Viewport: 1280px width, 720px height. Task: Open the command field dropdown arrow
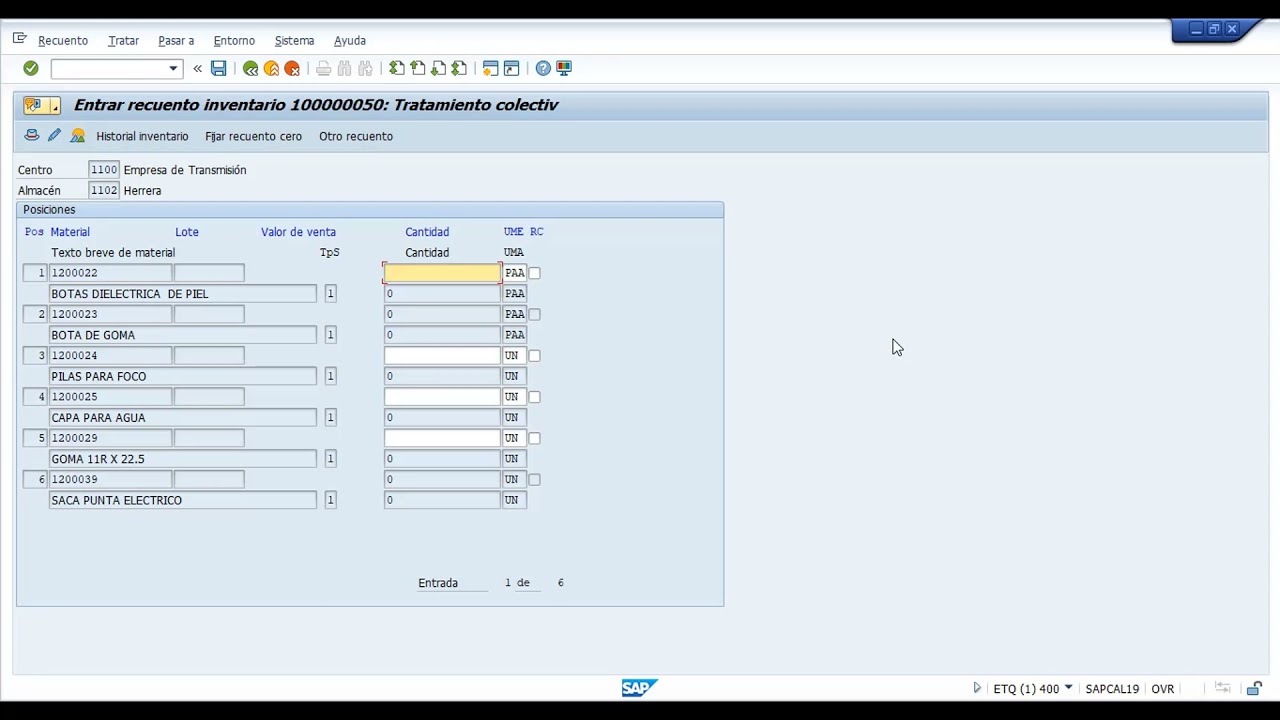coord(173,68)
